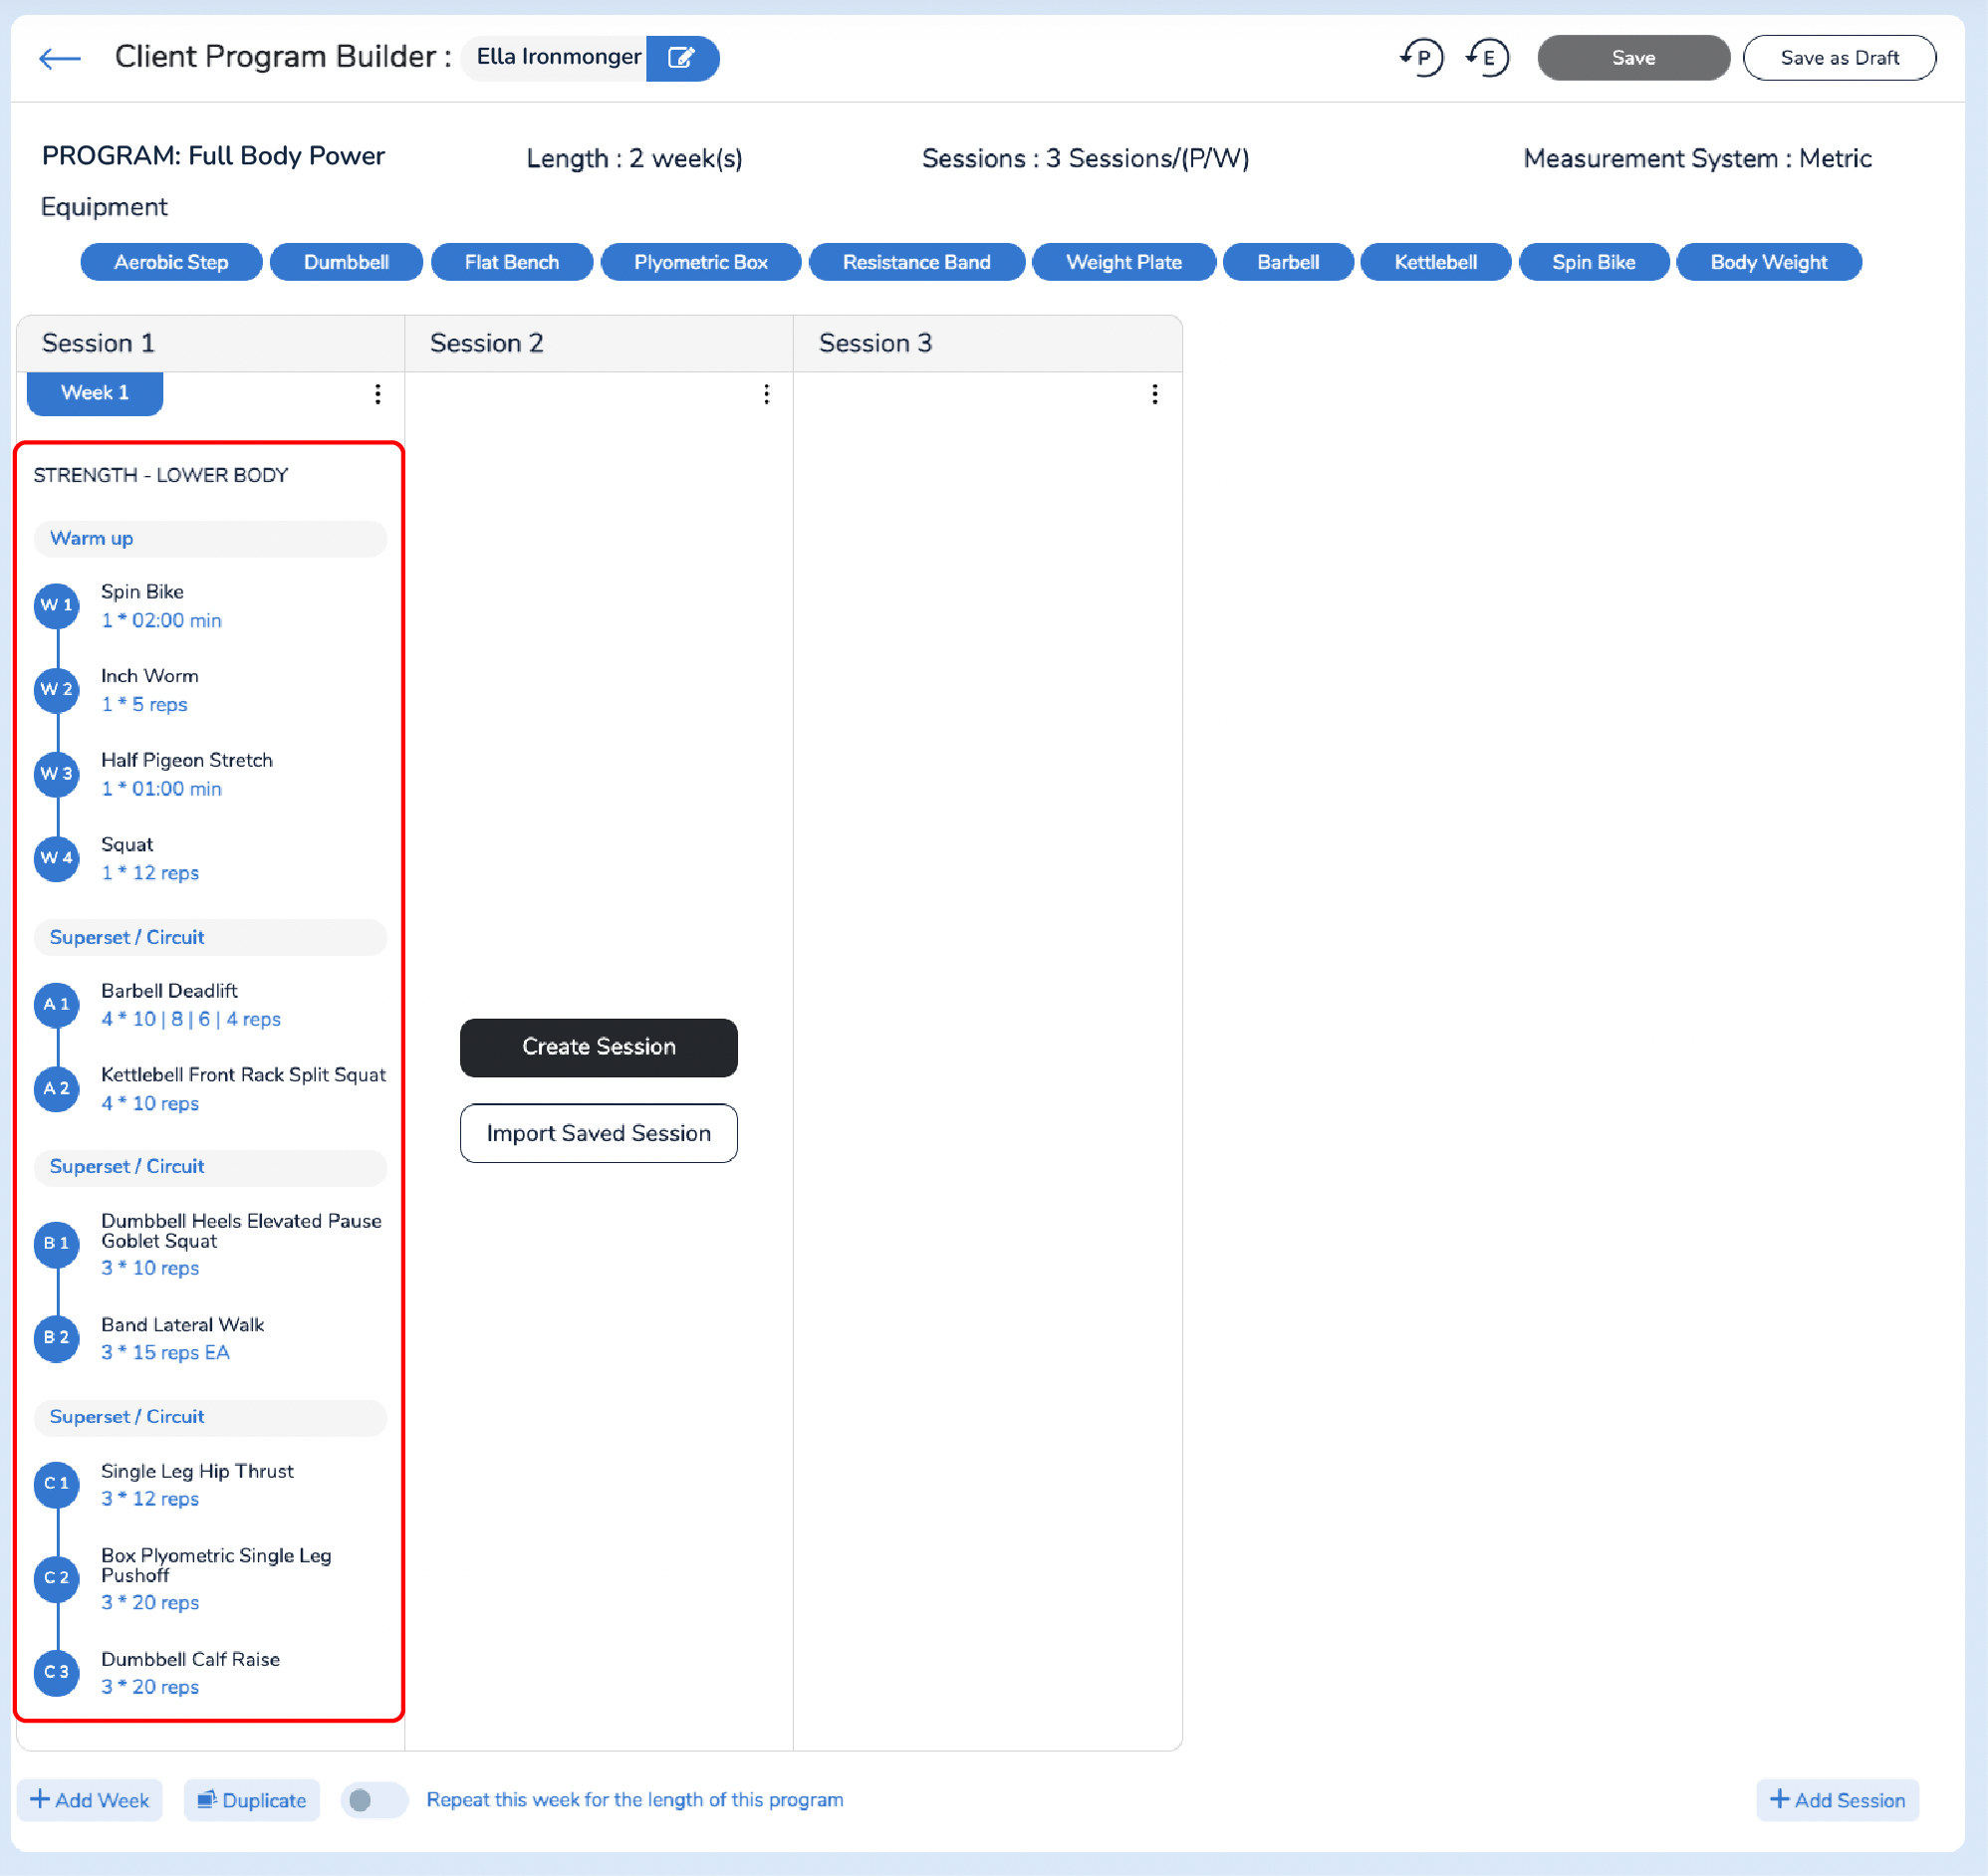Click 'Sessions : 3 Sessions/(P/W)' label
The height and width of the screenshot is (1876, 1988).
(1086, 159)
